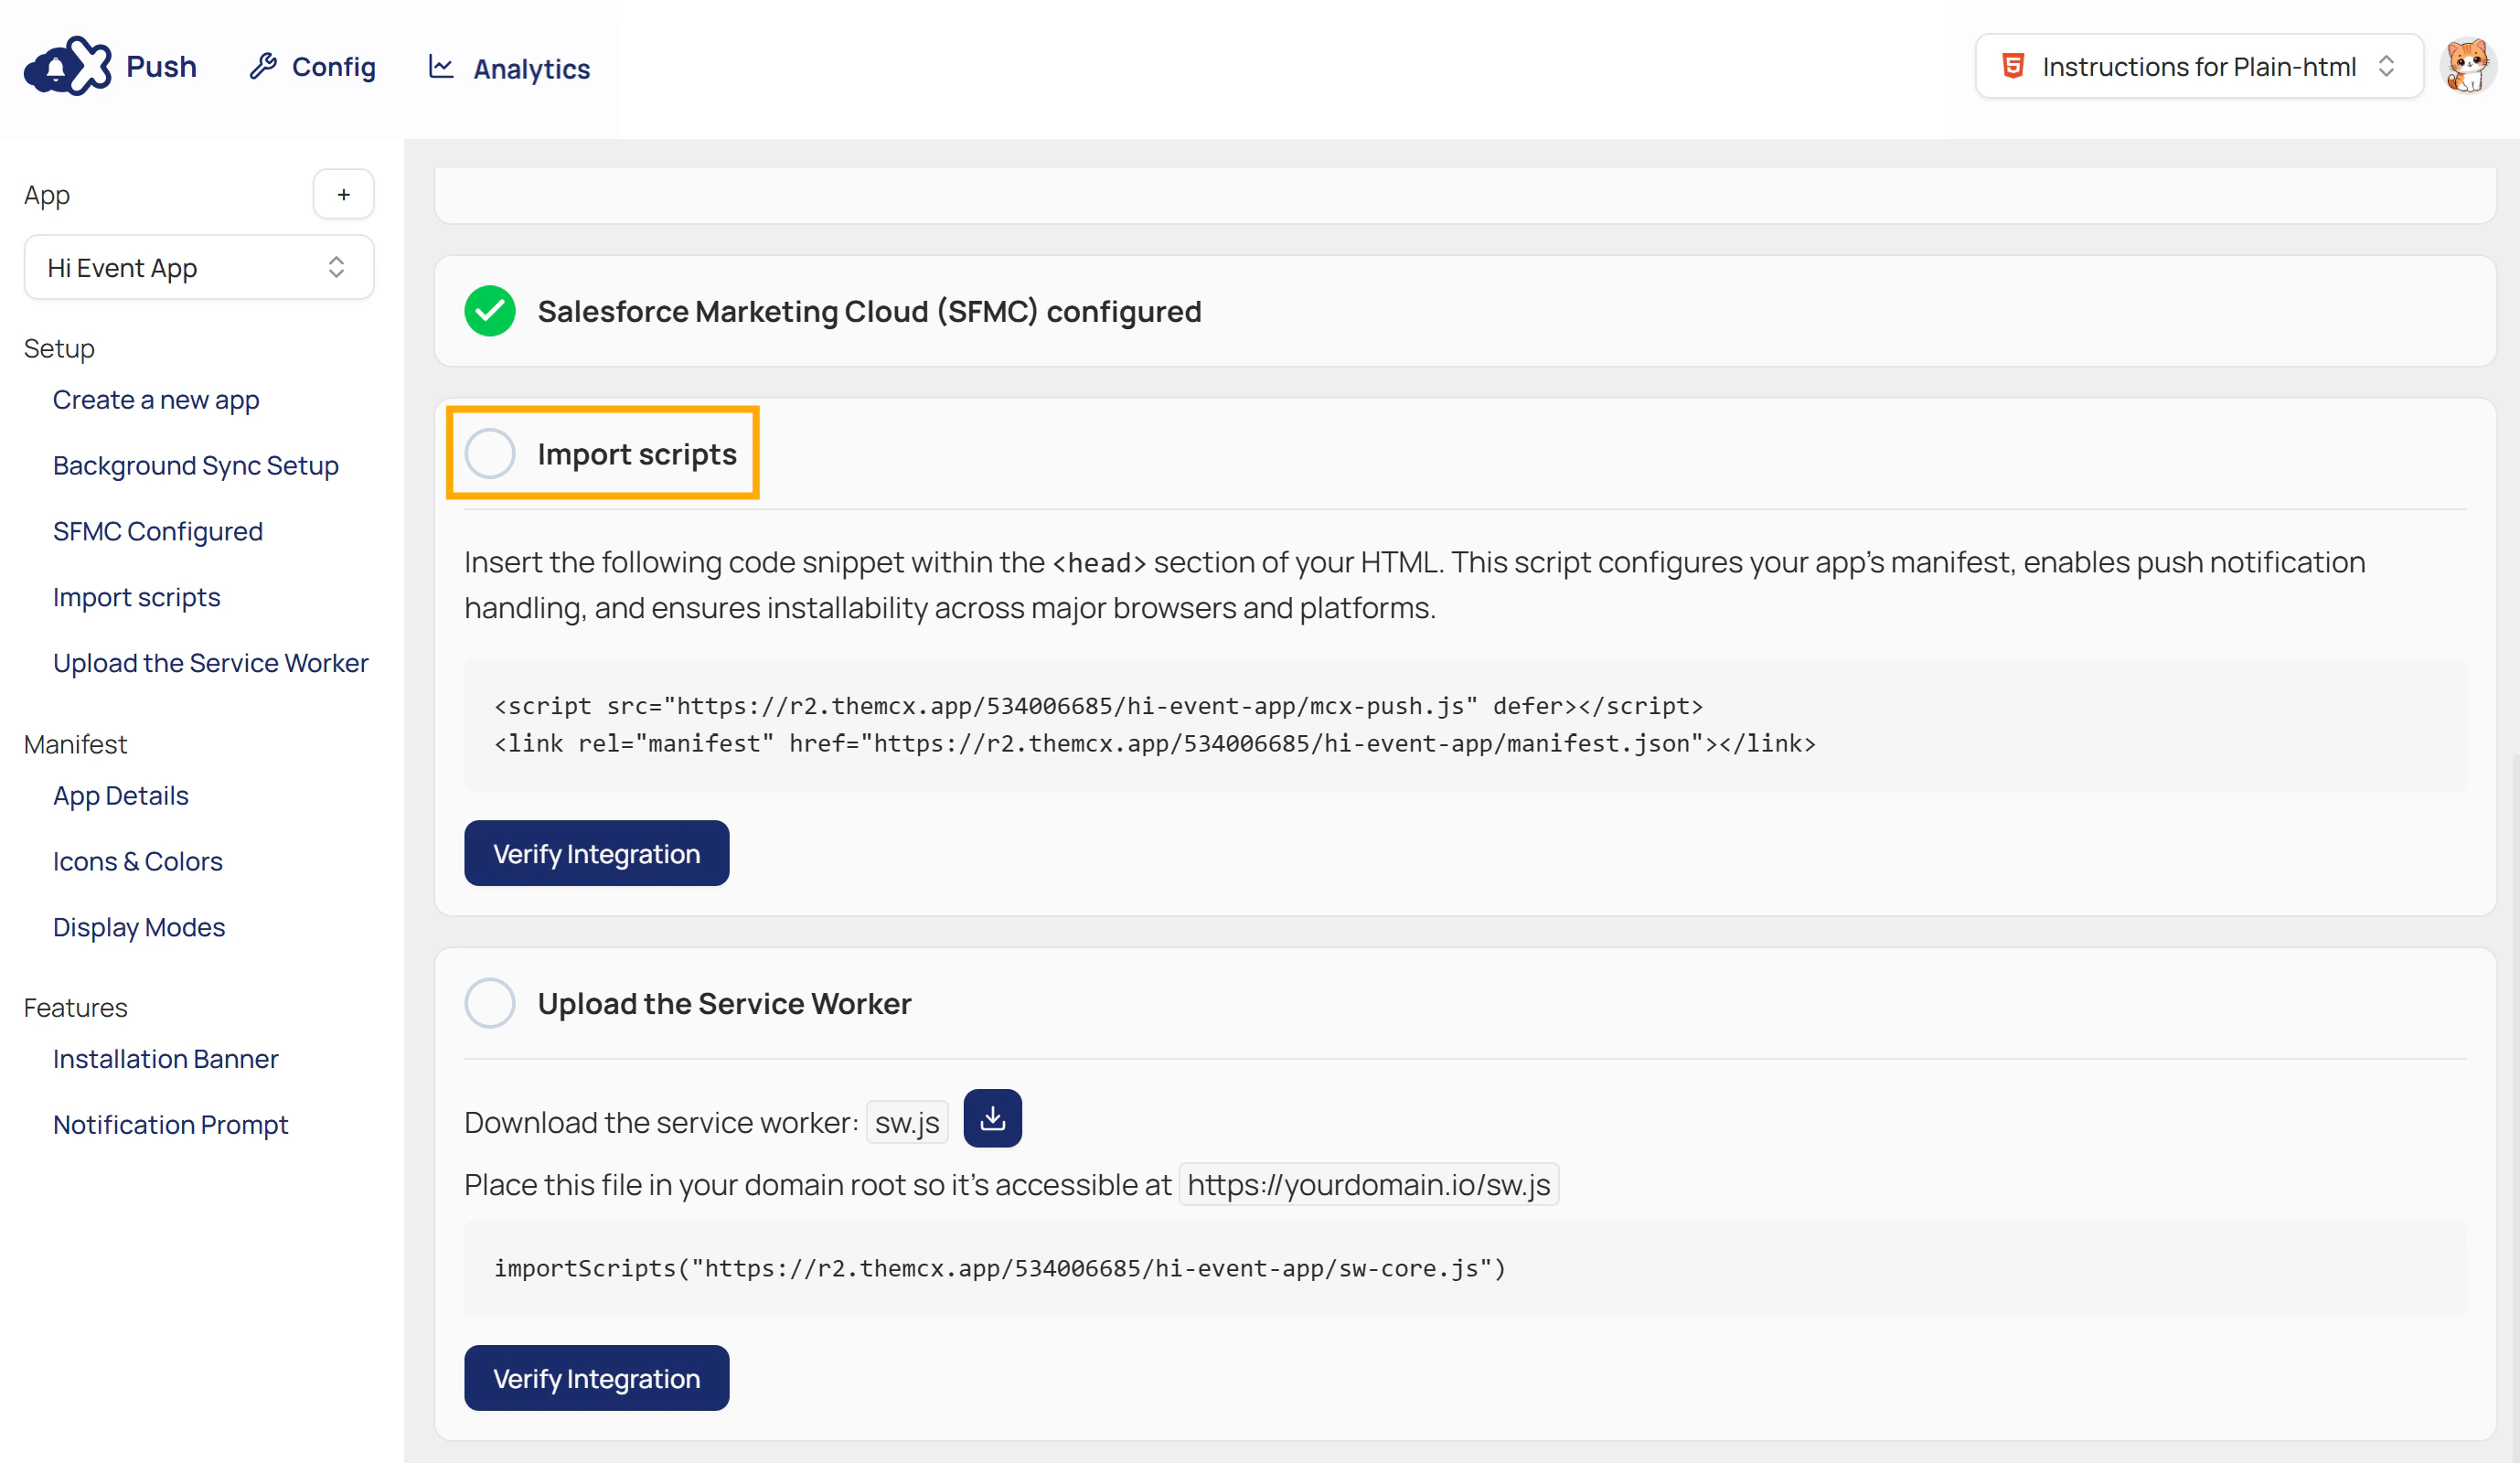Click Verify Integration under Service Worker
This screenshot has width=2520, height=1463.
597,1378
